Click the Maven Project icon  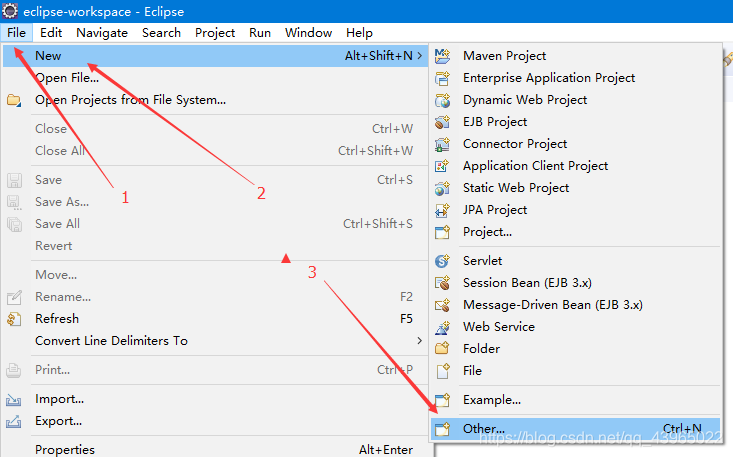[x=442, y=56]
